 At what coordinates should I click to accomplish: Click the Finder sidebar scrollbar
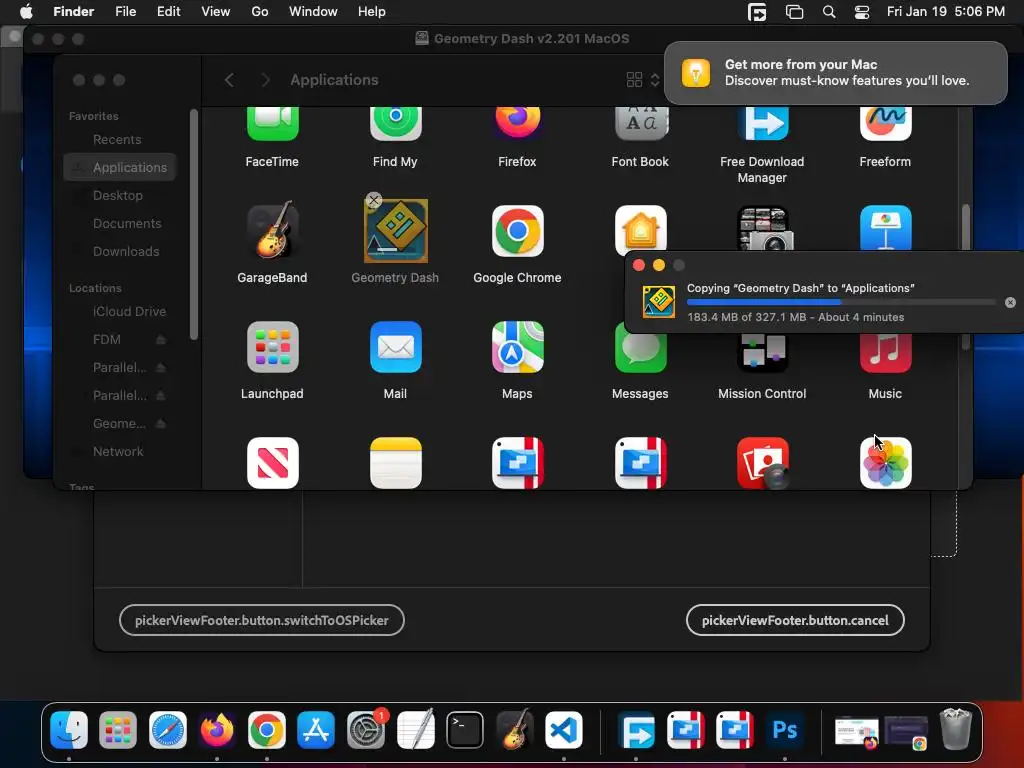click(193, 225)
